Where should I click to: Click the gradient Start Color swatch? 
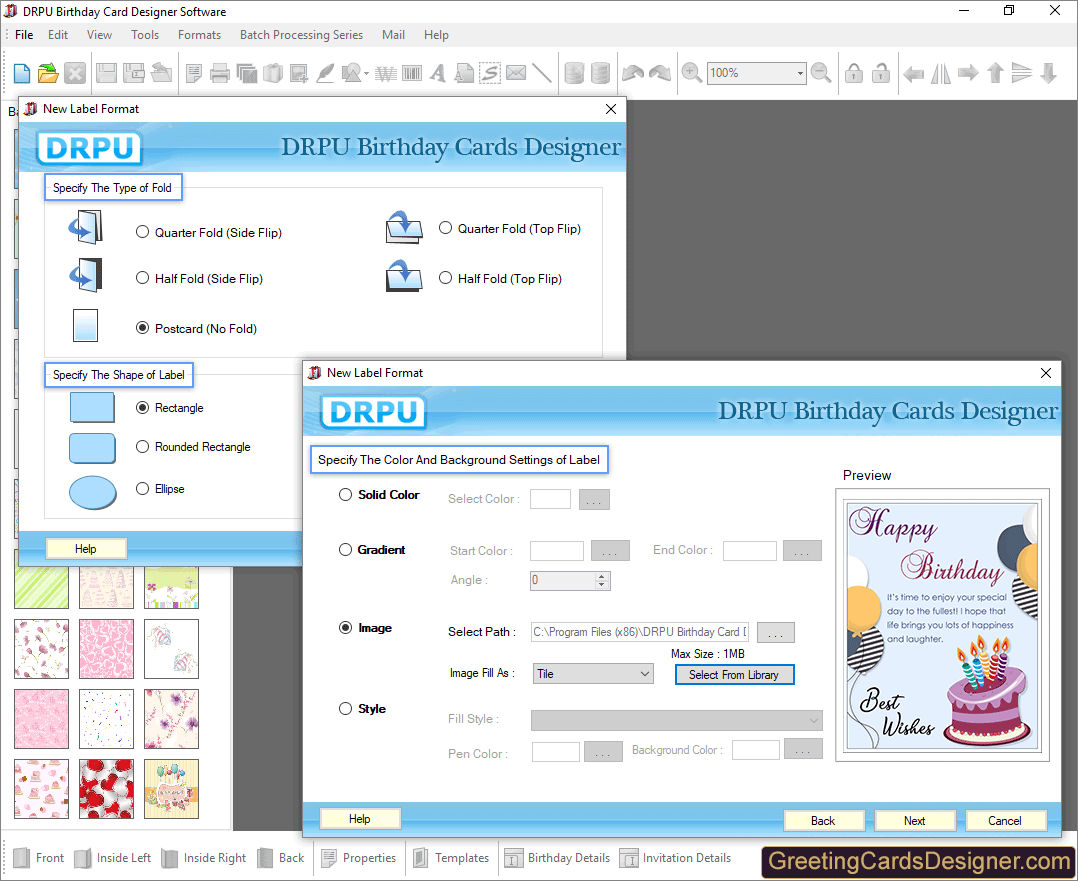(557, 551)
